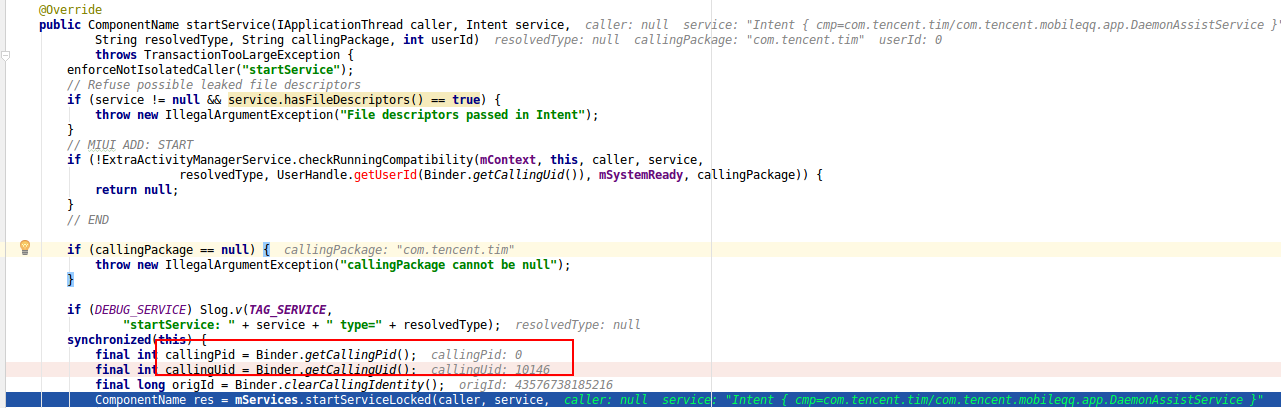Click the '// END' comment
This screenshot has height=408, width=1281.
click(88, 220)
